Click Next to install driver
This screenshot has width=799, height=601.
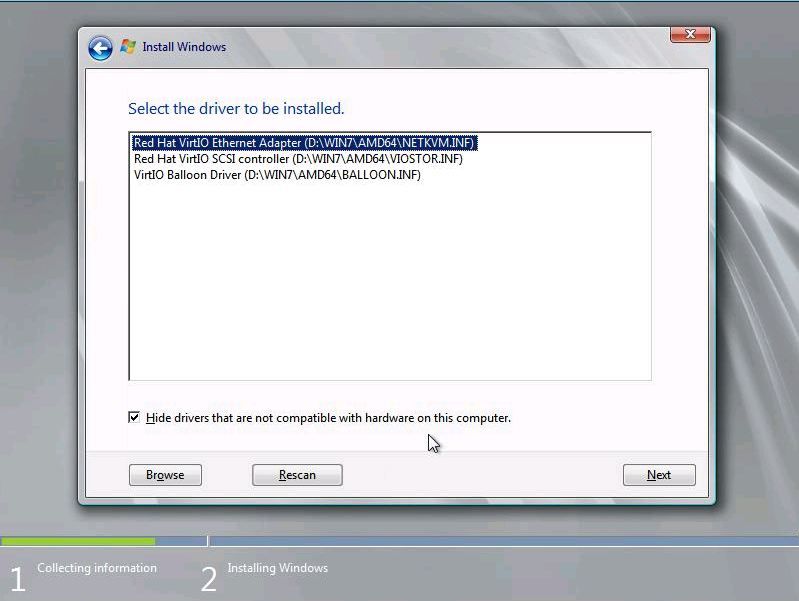coord(659,475)
